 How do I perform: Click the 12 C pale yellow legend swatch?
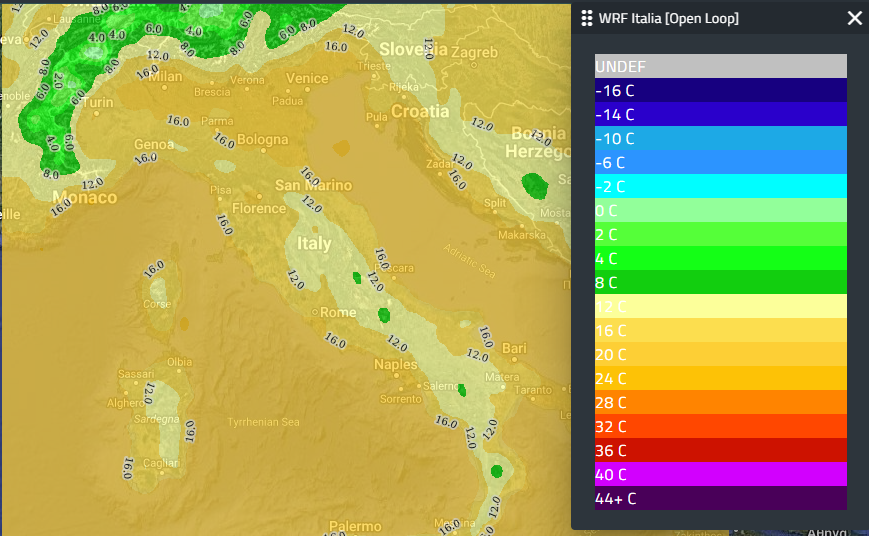[x=720, y=306]
